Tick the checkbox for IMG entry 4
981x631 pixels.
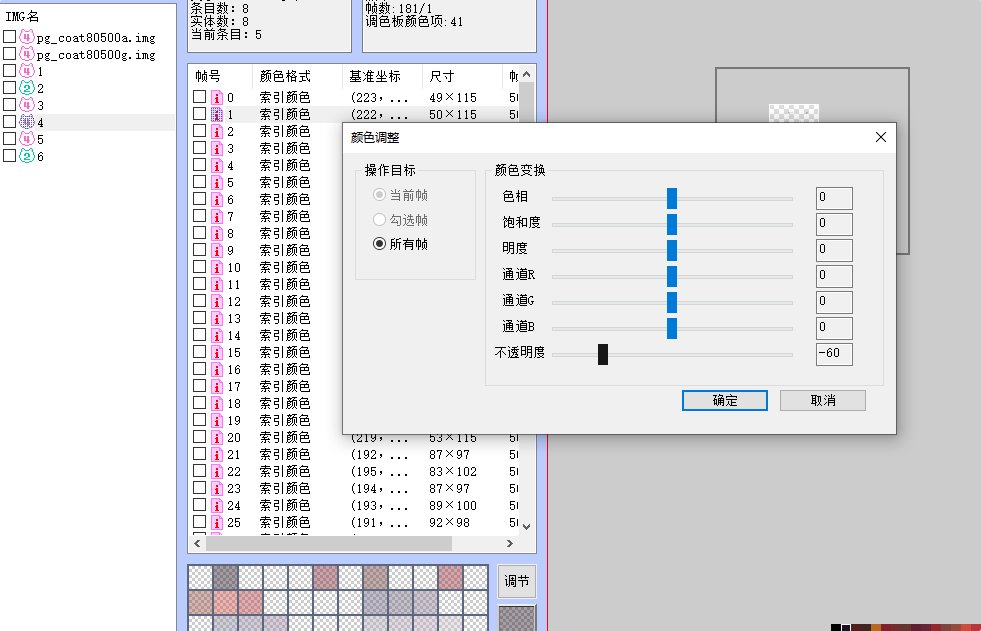point(9,121)
